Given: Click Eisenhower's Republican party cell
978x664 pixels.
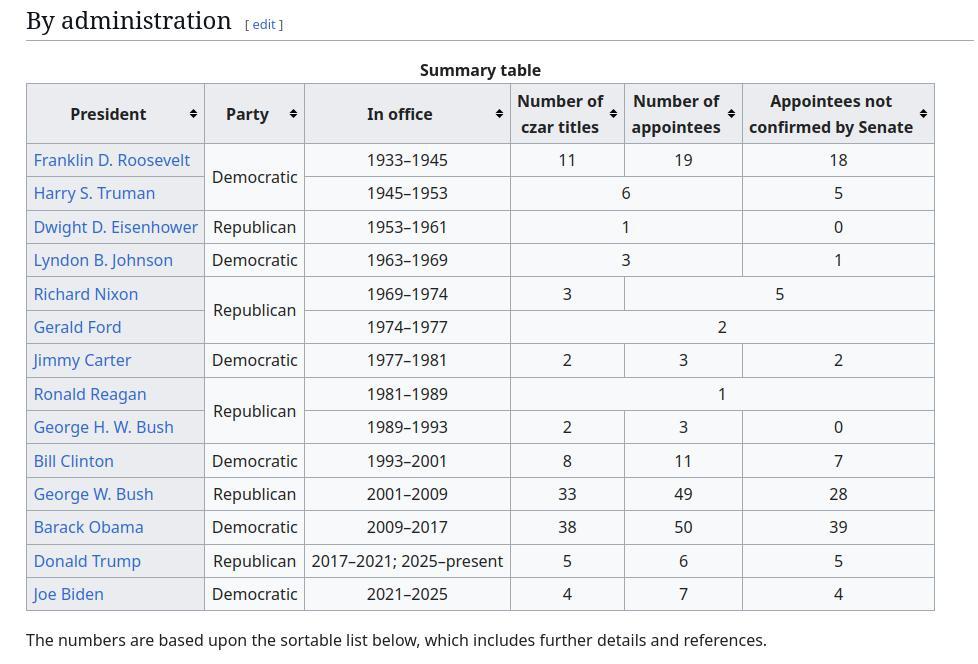Looking at the screenshot, I should pyautogui.click(x=254, y=227).
